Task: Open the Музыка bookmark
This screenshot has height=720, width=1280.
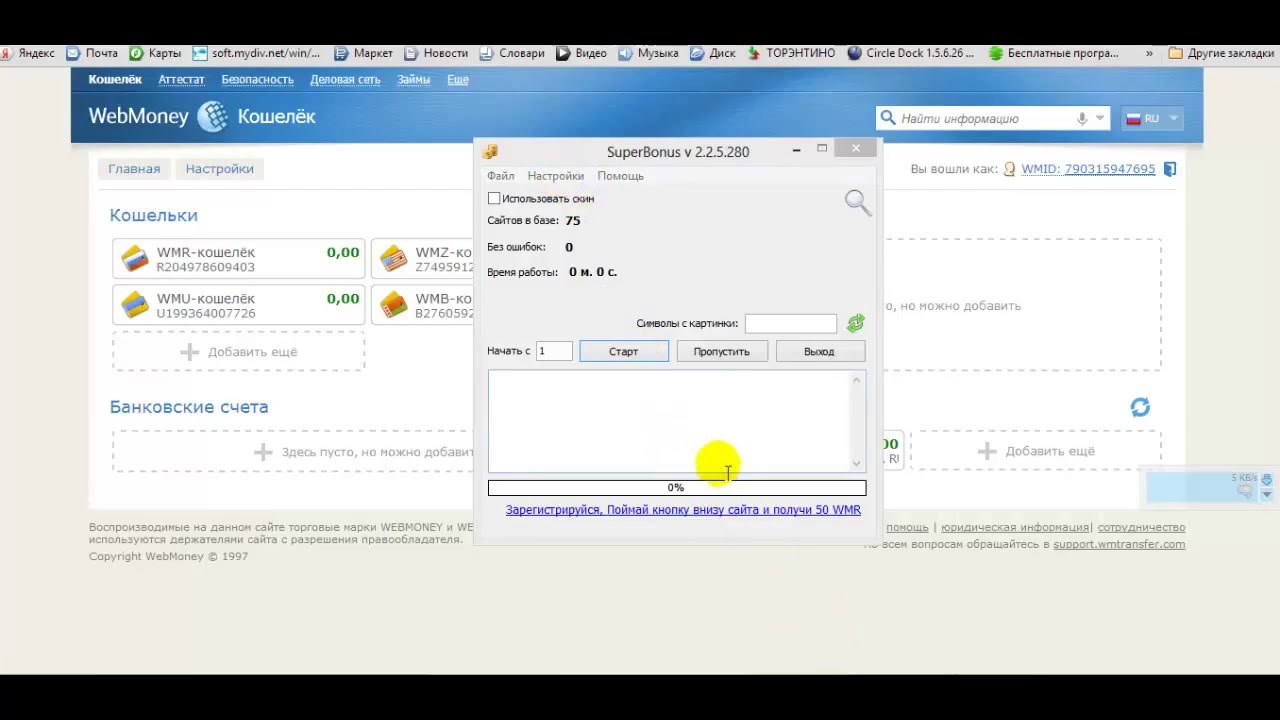Action: pos(648,53)
